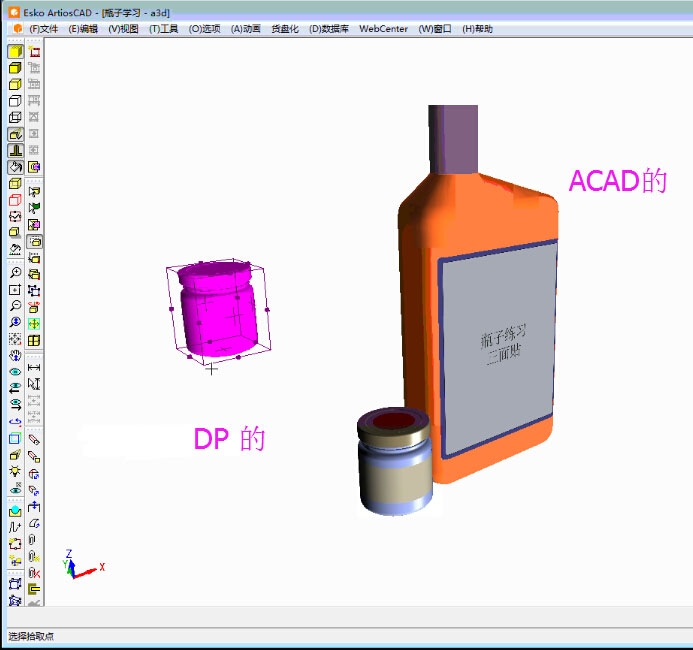
Task: Select the green flag arrow tool
Action: [34, 208]
